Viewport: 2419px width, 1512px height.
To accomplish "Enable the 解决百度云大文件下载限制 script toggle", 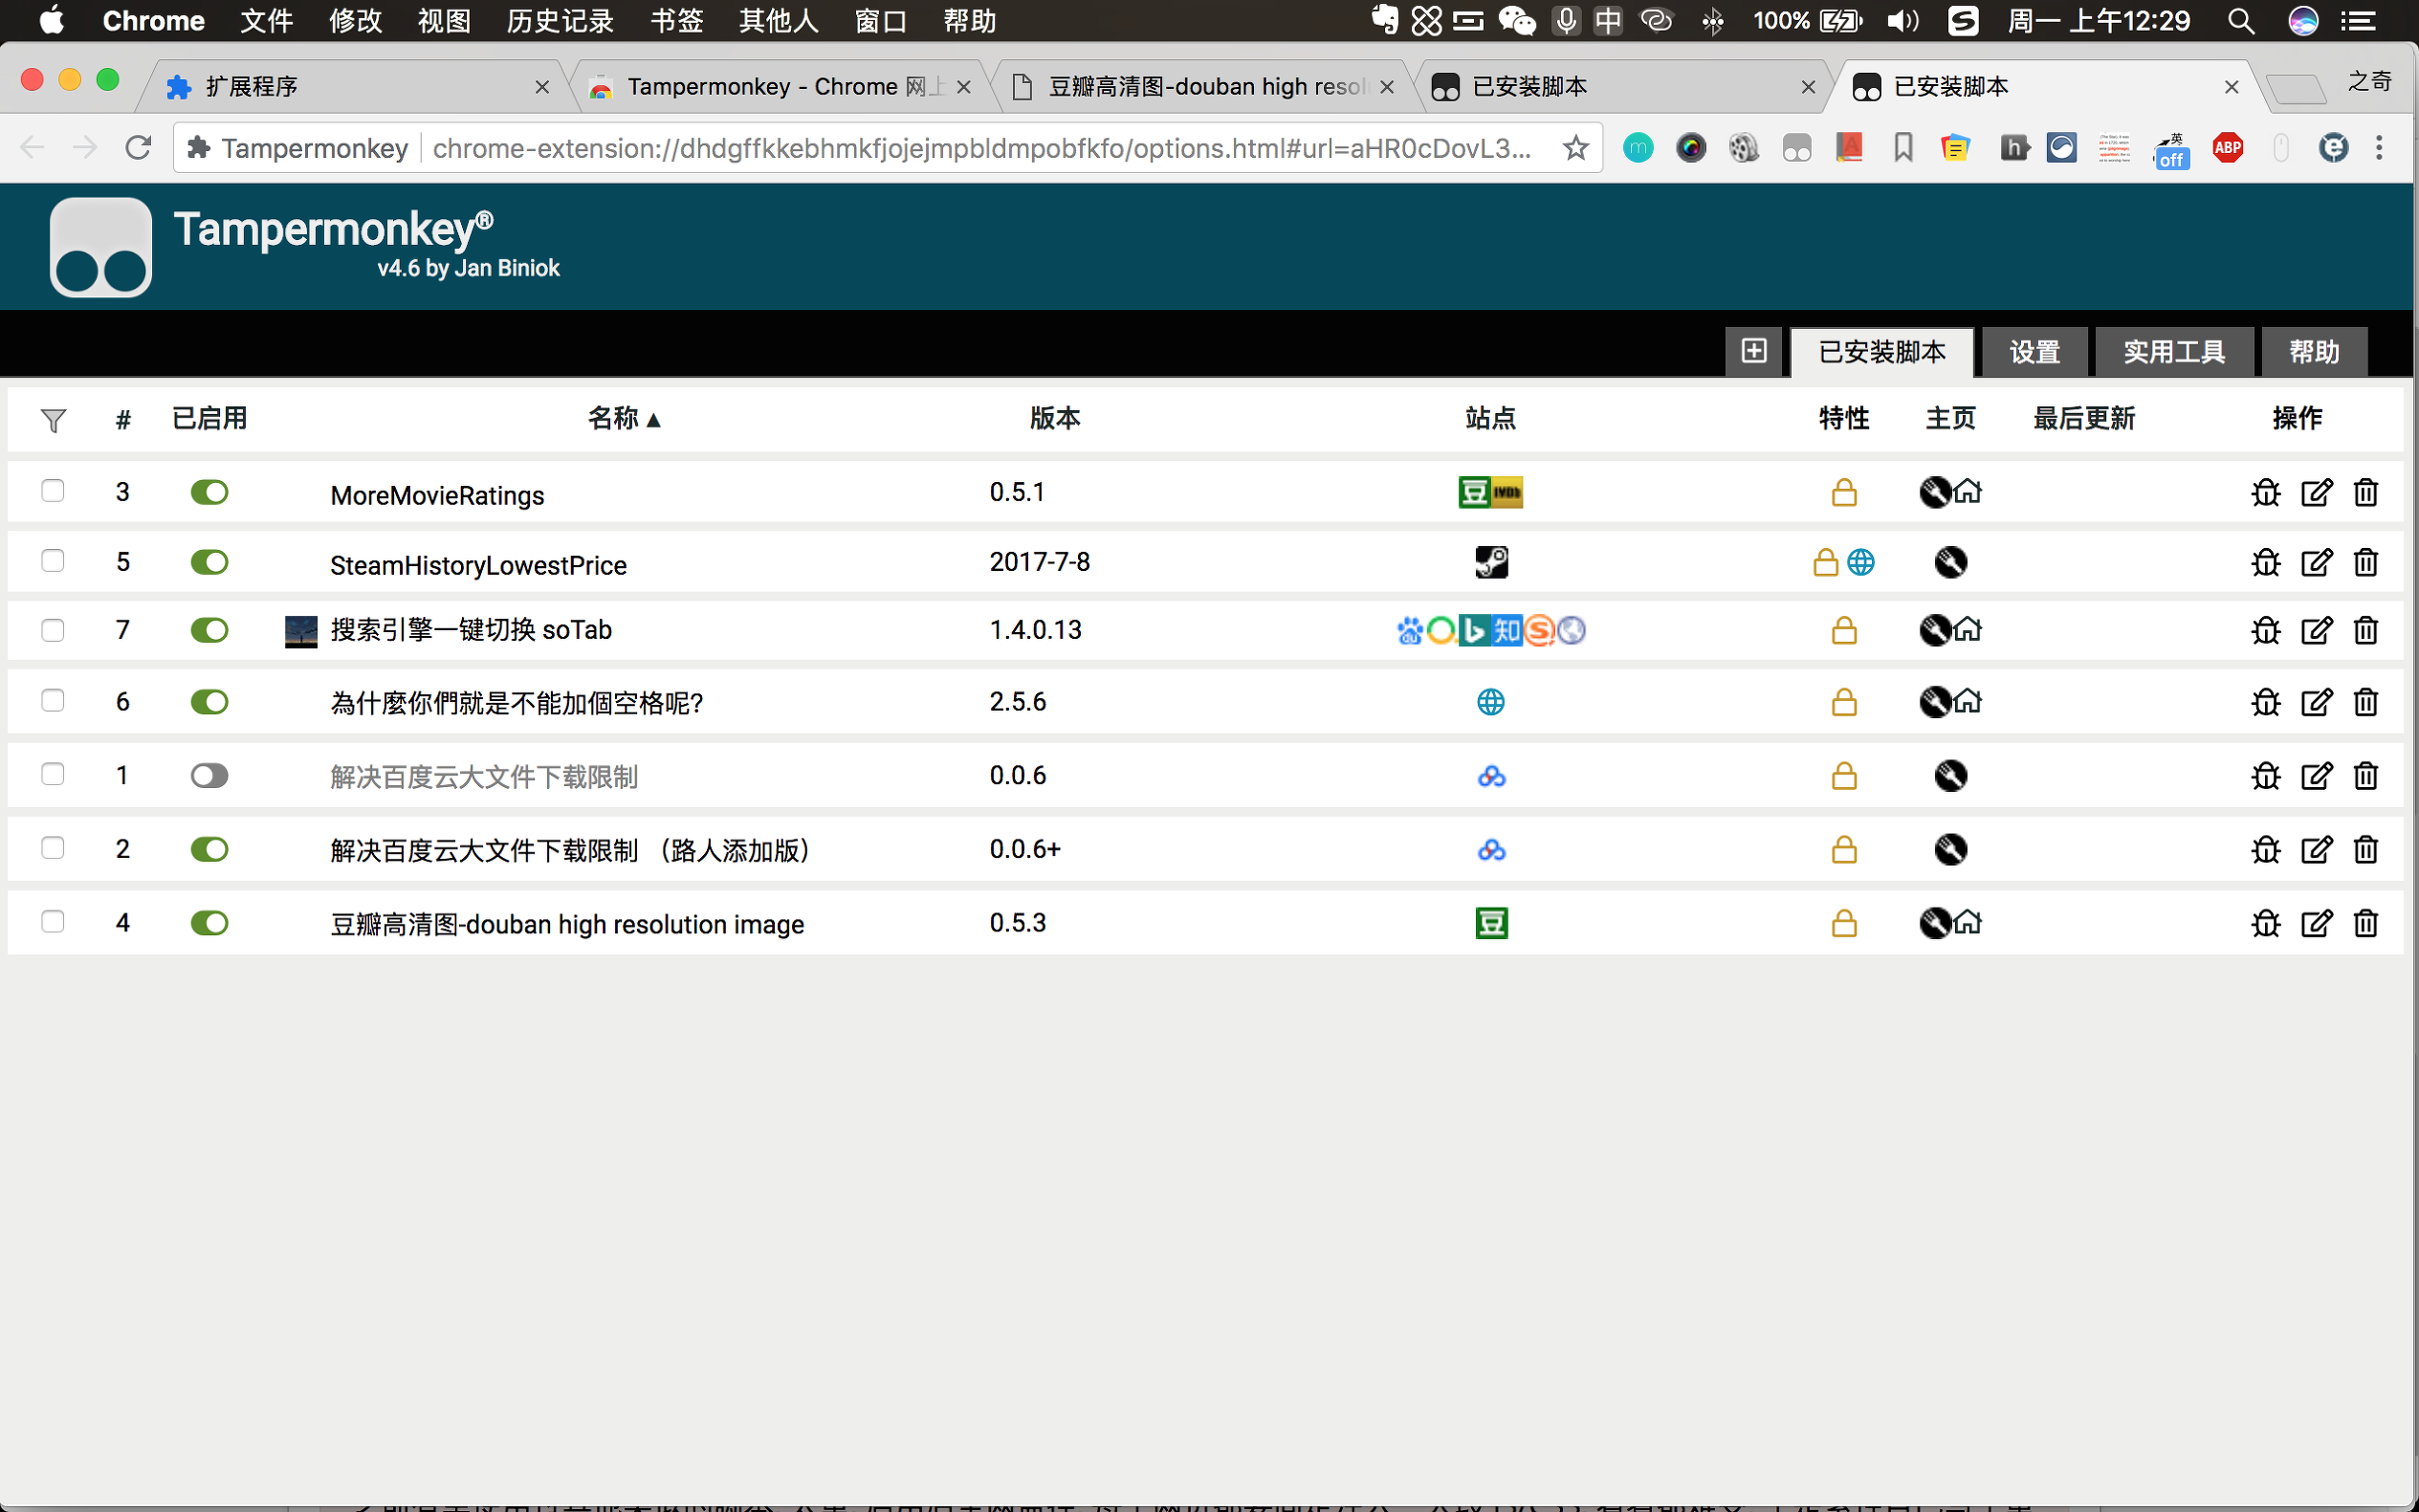I will click(x=209, y=775).
